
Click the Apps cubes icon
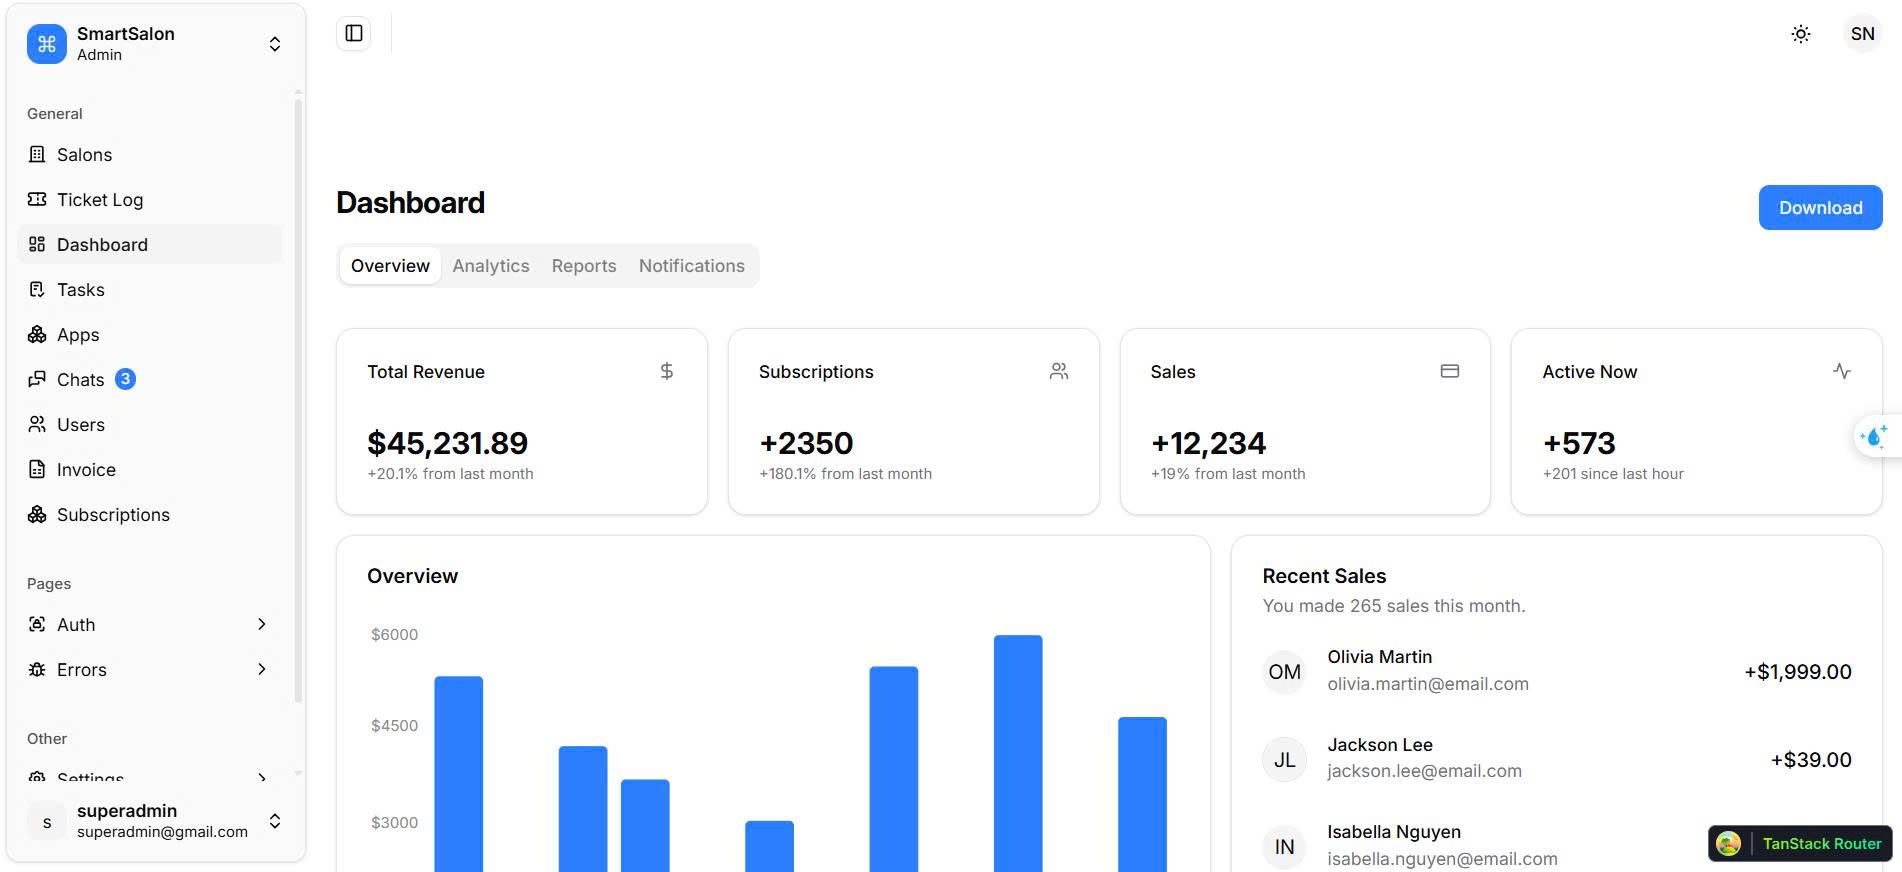click(x=37, y=334)
